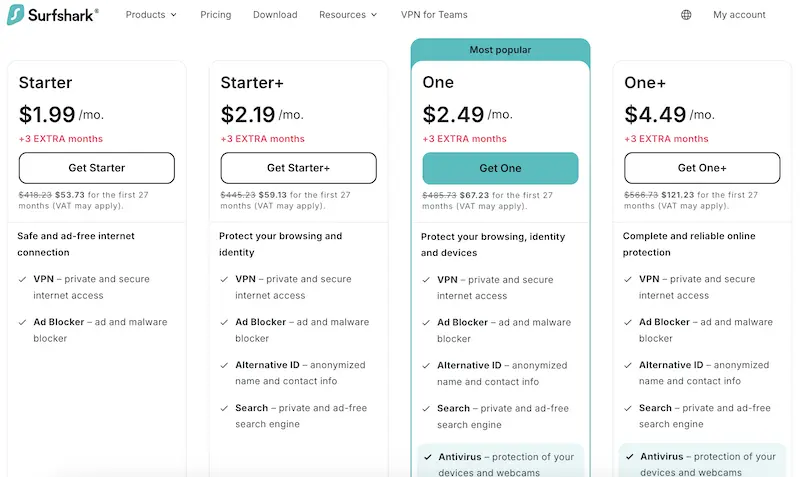Screen dimensions: 800x477
Task: Click the VPN checkmark in Starter plan
Action: click(23, 280)
